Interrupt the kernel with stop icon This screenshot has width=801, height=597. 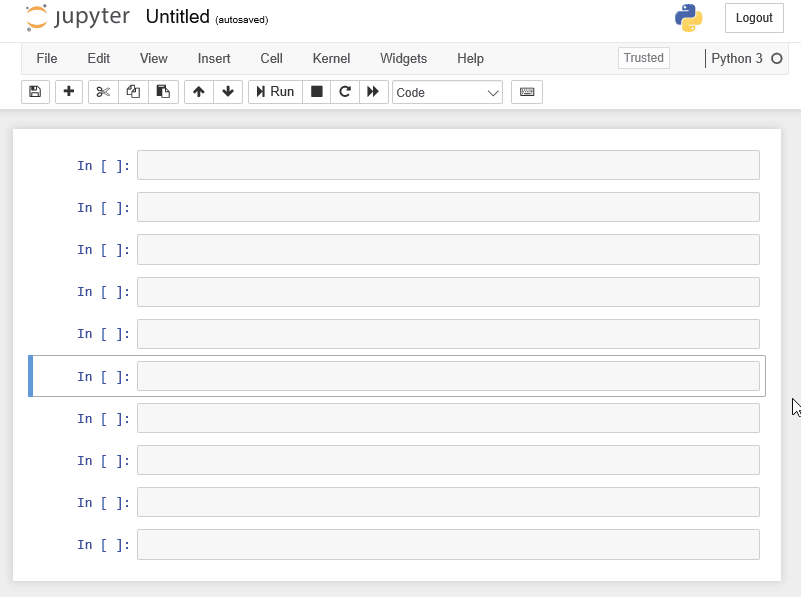pos(317,92)
